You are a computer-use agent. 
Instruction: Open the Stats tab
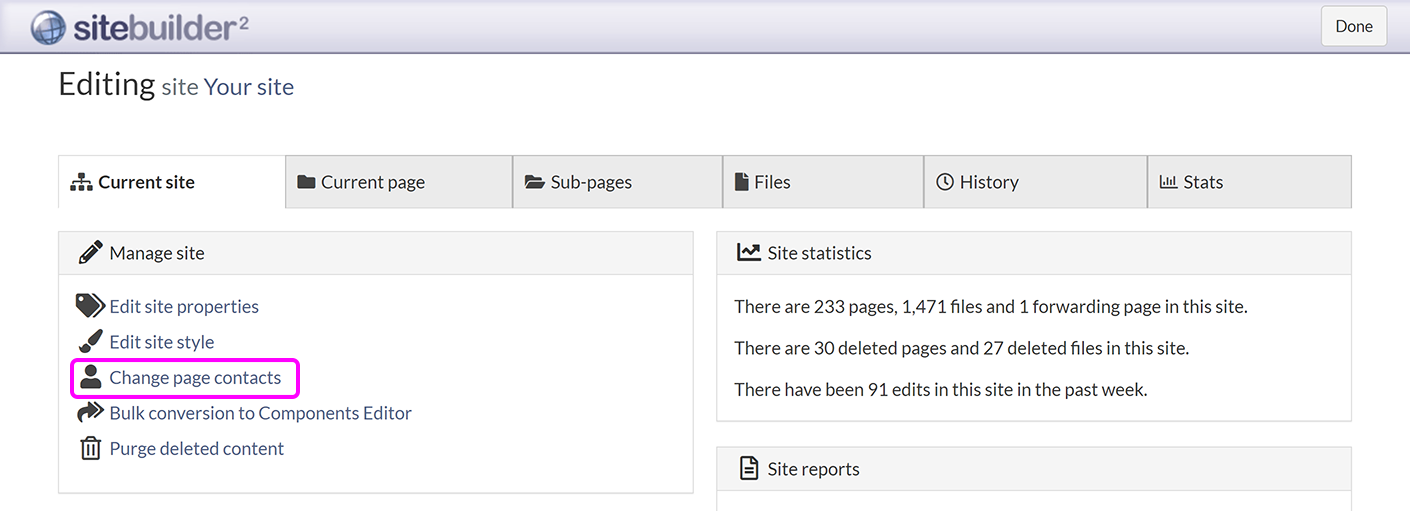(1202, 182)
